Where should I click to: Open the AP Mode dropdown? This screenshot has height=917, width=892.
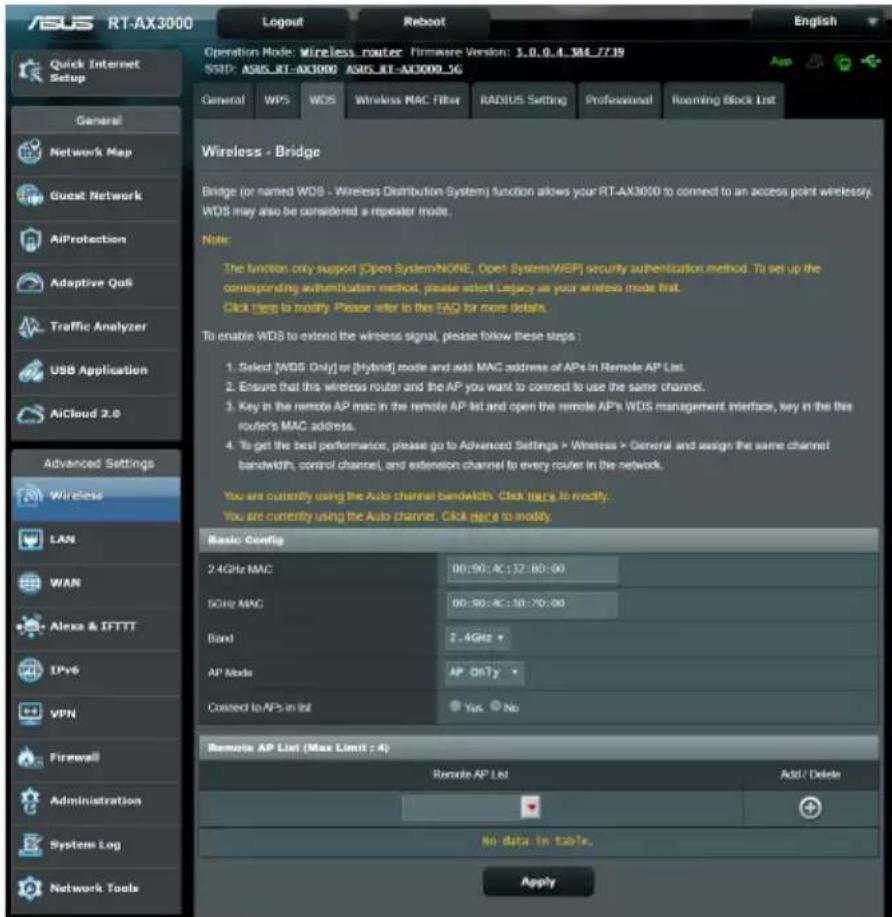484,673
